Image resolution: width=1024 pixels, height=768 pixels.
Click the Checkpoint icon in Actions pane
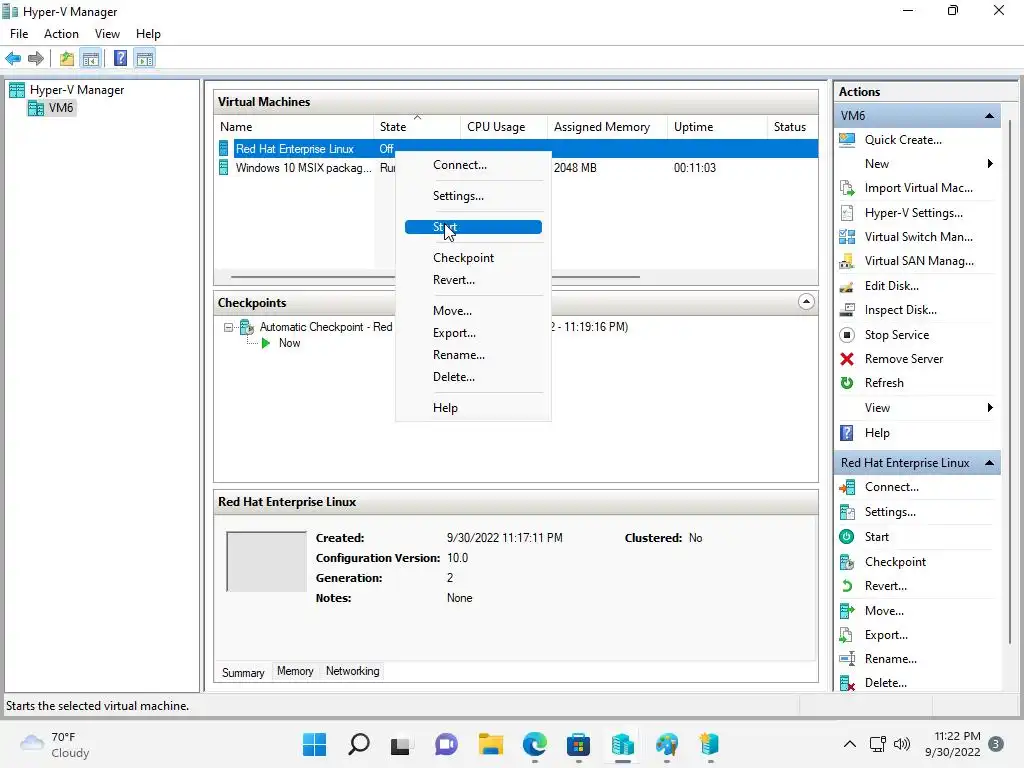pos(847,562)
